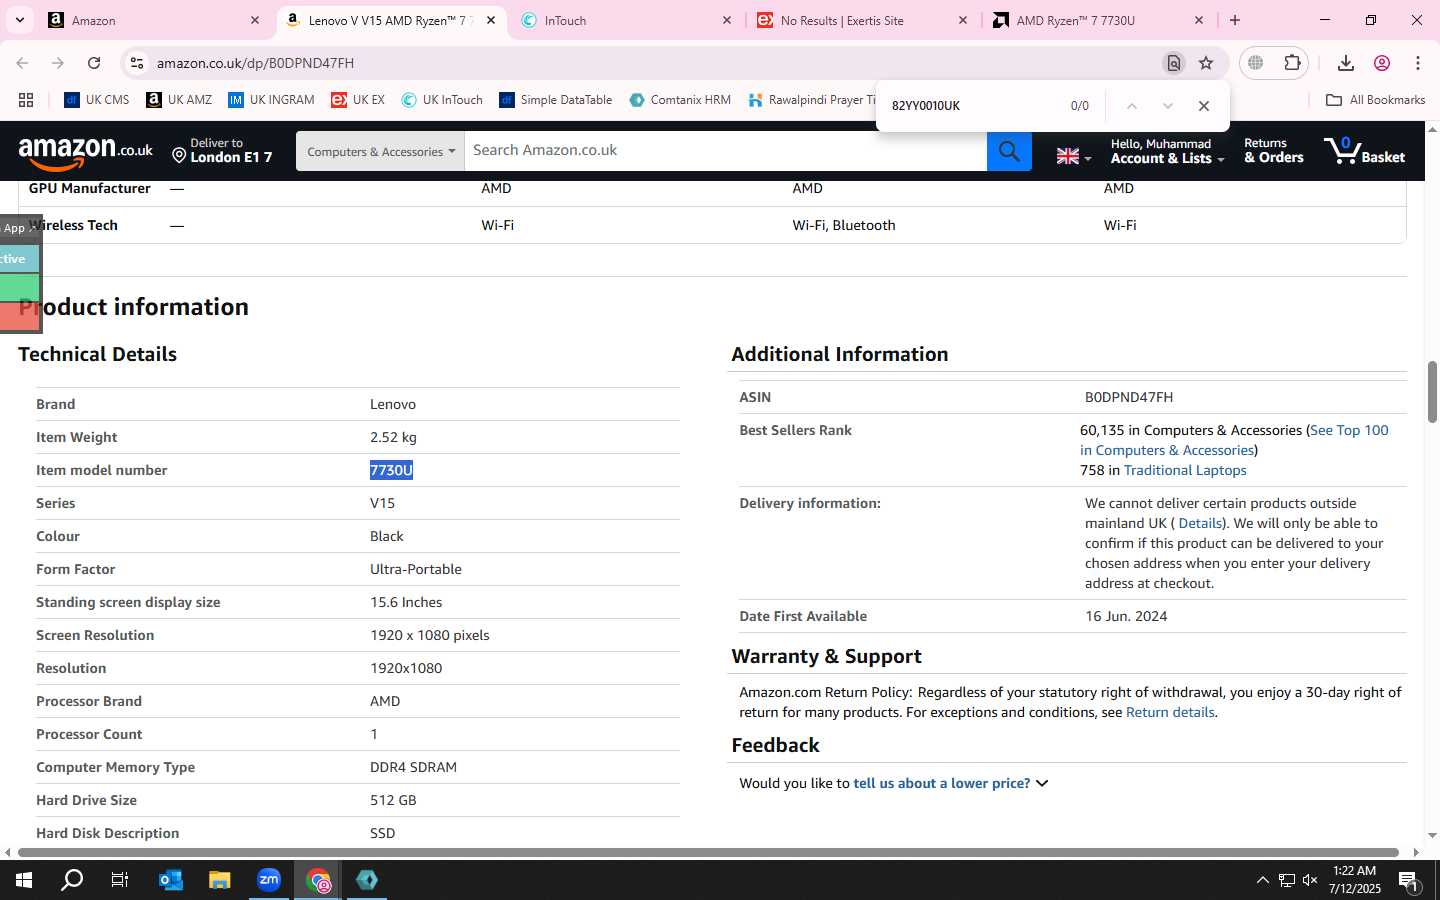This screenshot has width=1440, height=900.
Task: Click the Chrome taskbar icon
Action: (318, 880)
